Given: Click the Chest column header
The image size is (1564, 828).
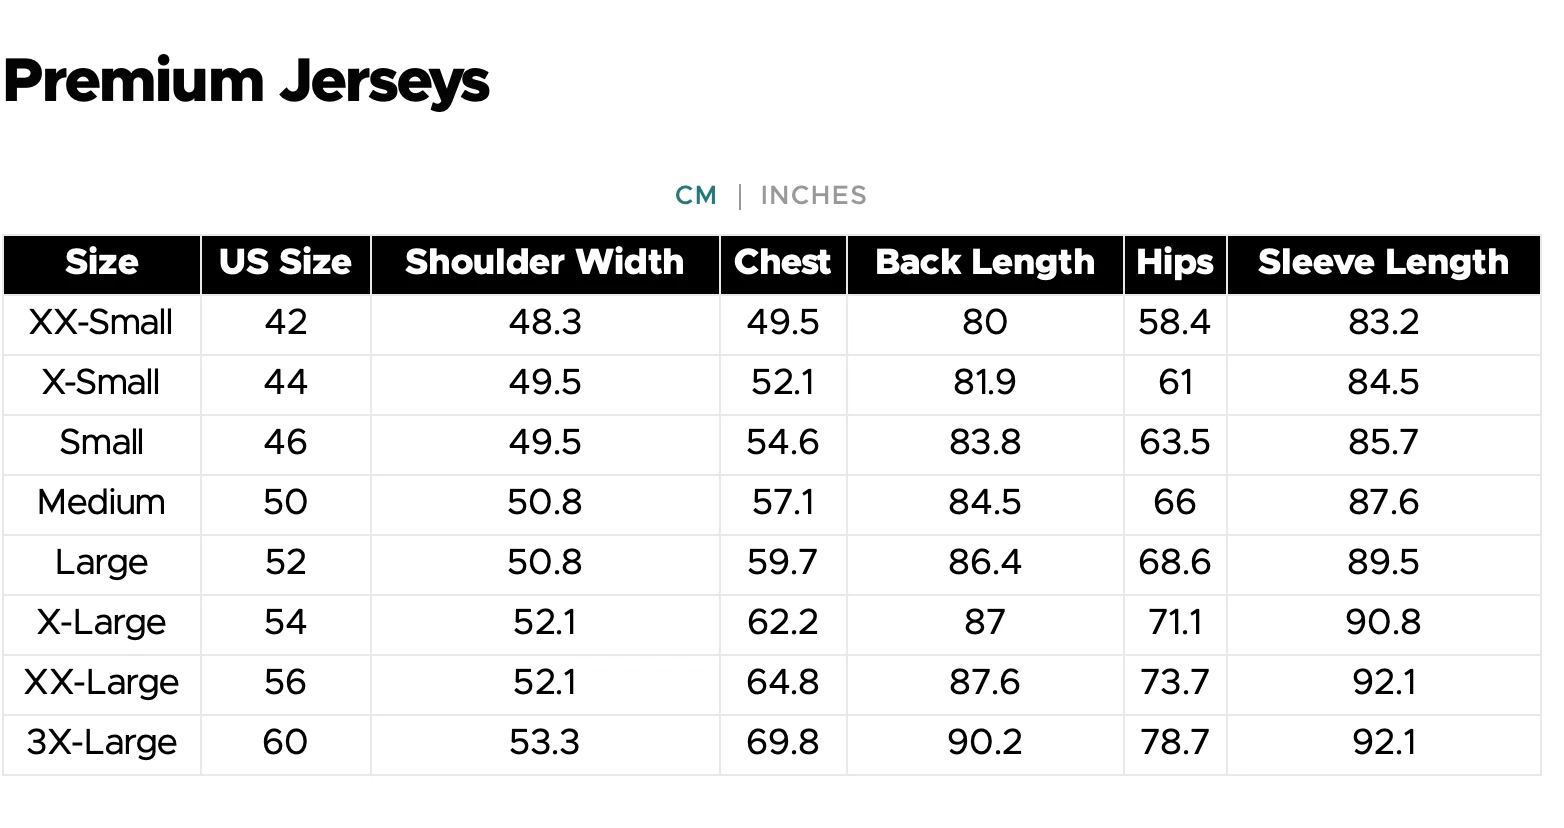Looking at the screenshot, I should (x=782, y=263).
